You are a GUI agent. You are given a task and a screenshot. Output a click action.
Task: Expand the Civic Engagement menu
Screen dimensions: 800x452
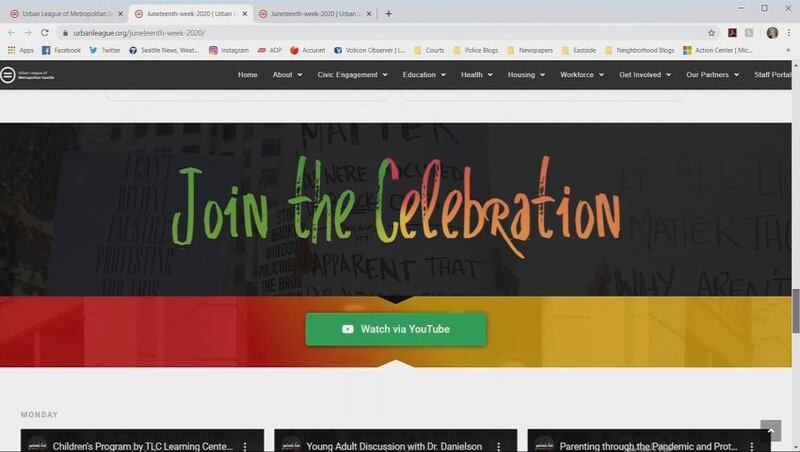352,74
